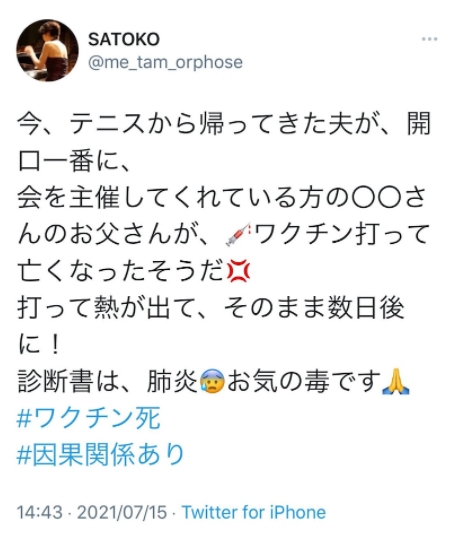Click the line 打って熱が出て
463x539 pixels.
click(211, 308)
